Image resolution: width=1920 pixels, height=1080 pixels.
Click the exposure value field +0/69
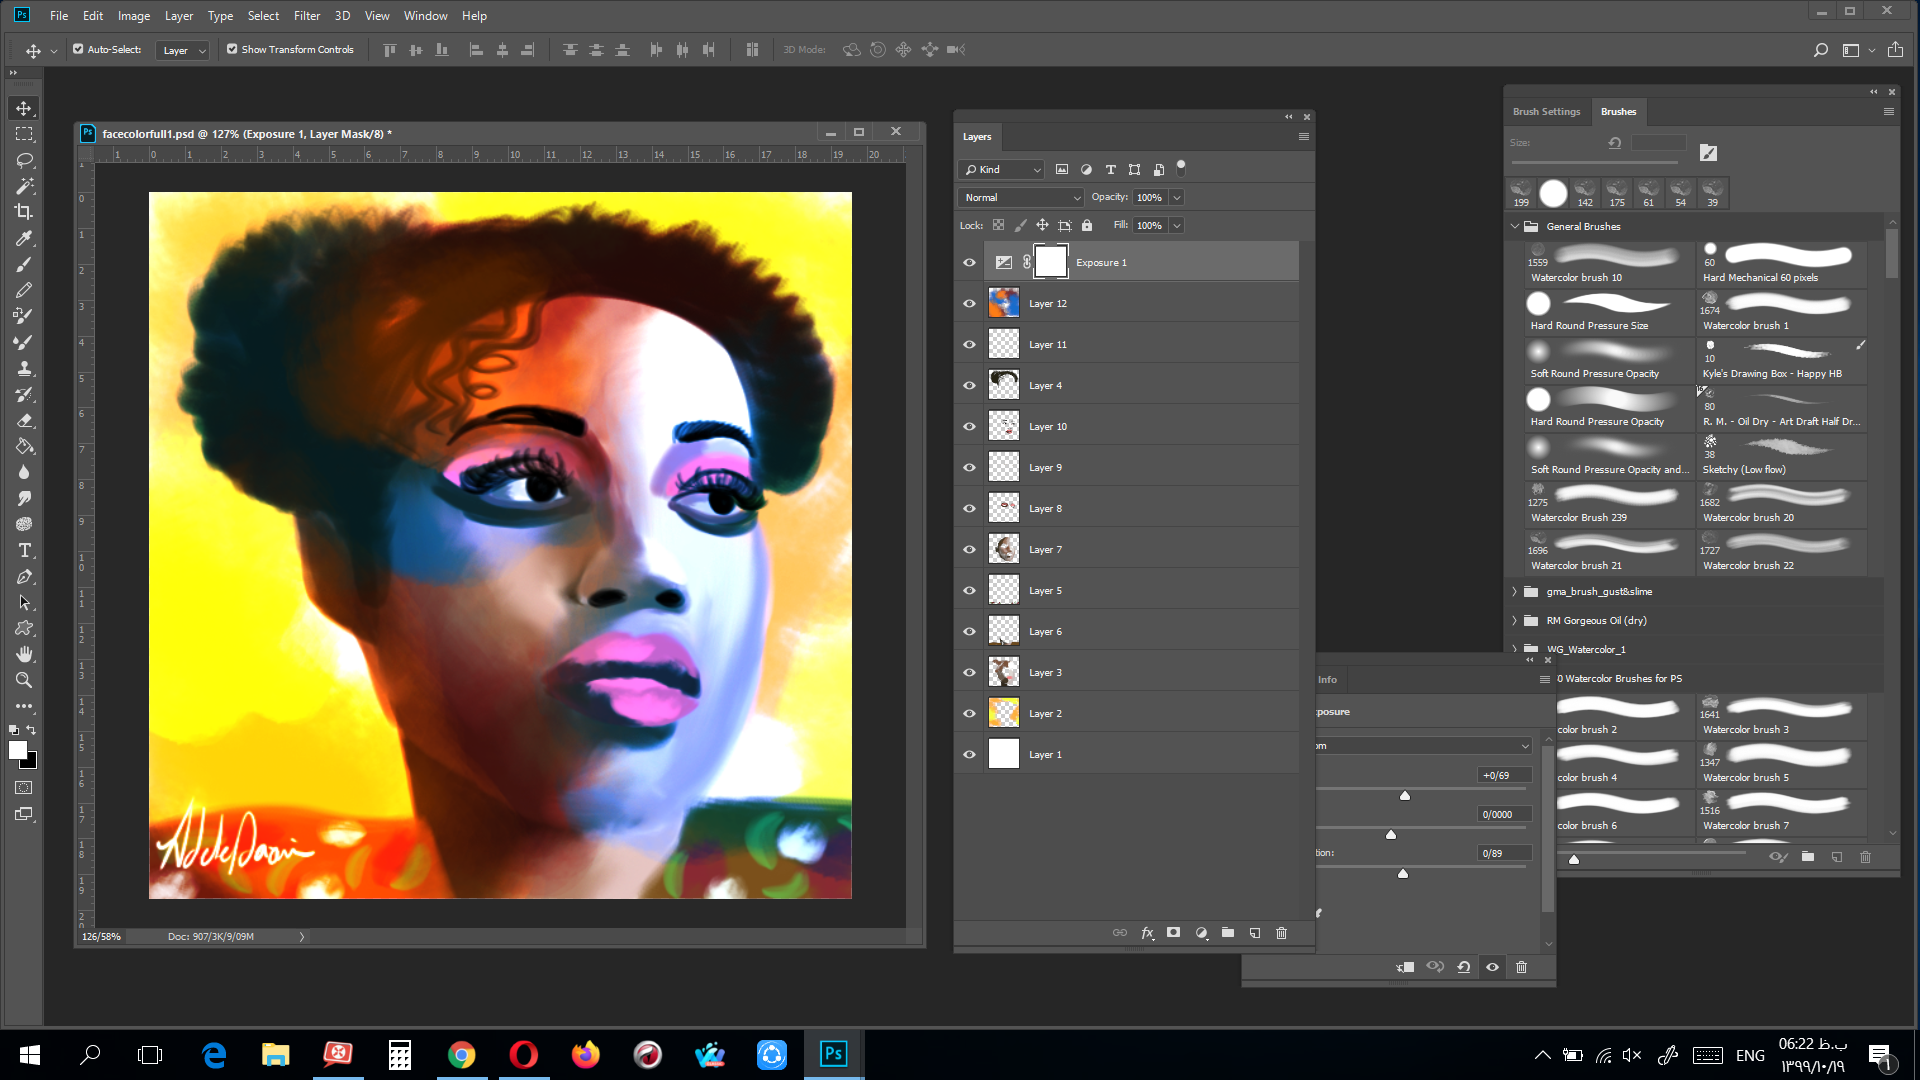point(1504,775)
